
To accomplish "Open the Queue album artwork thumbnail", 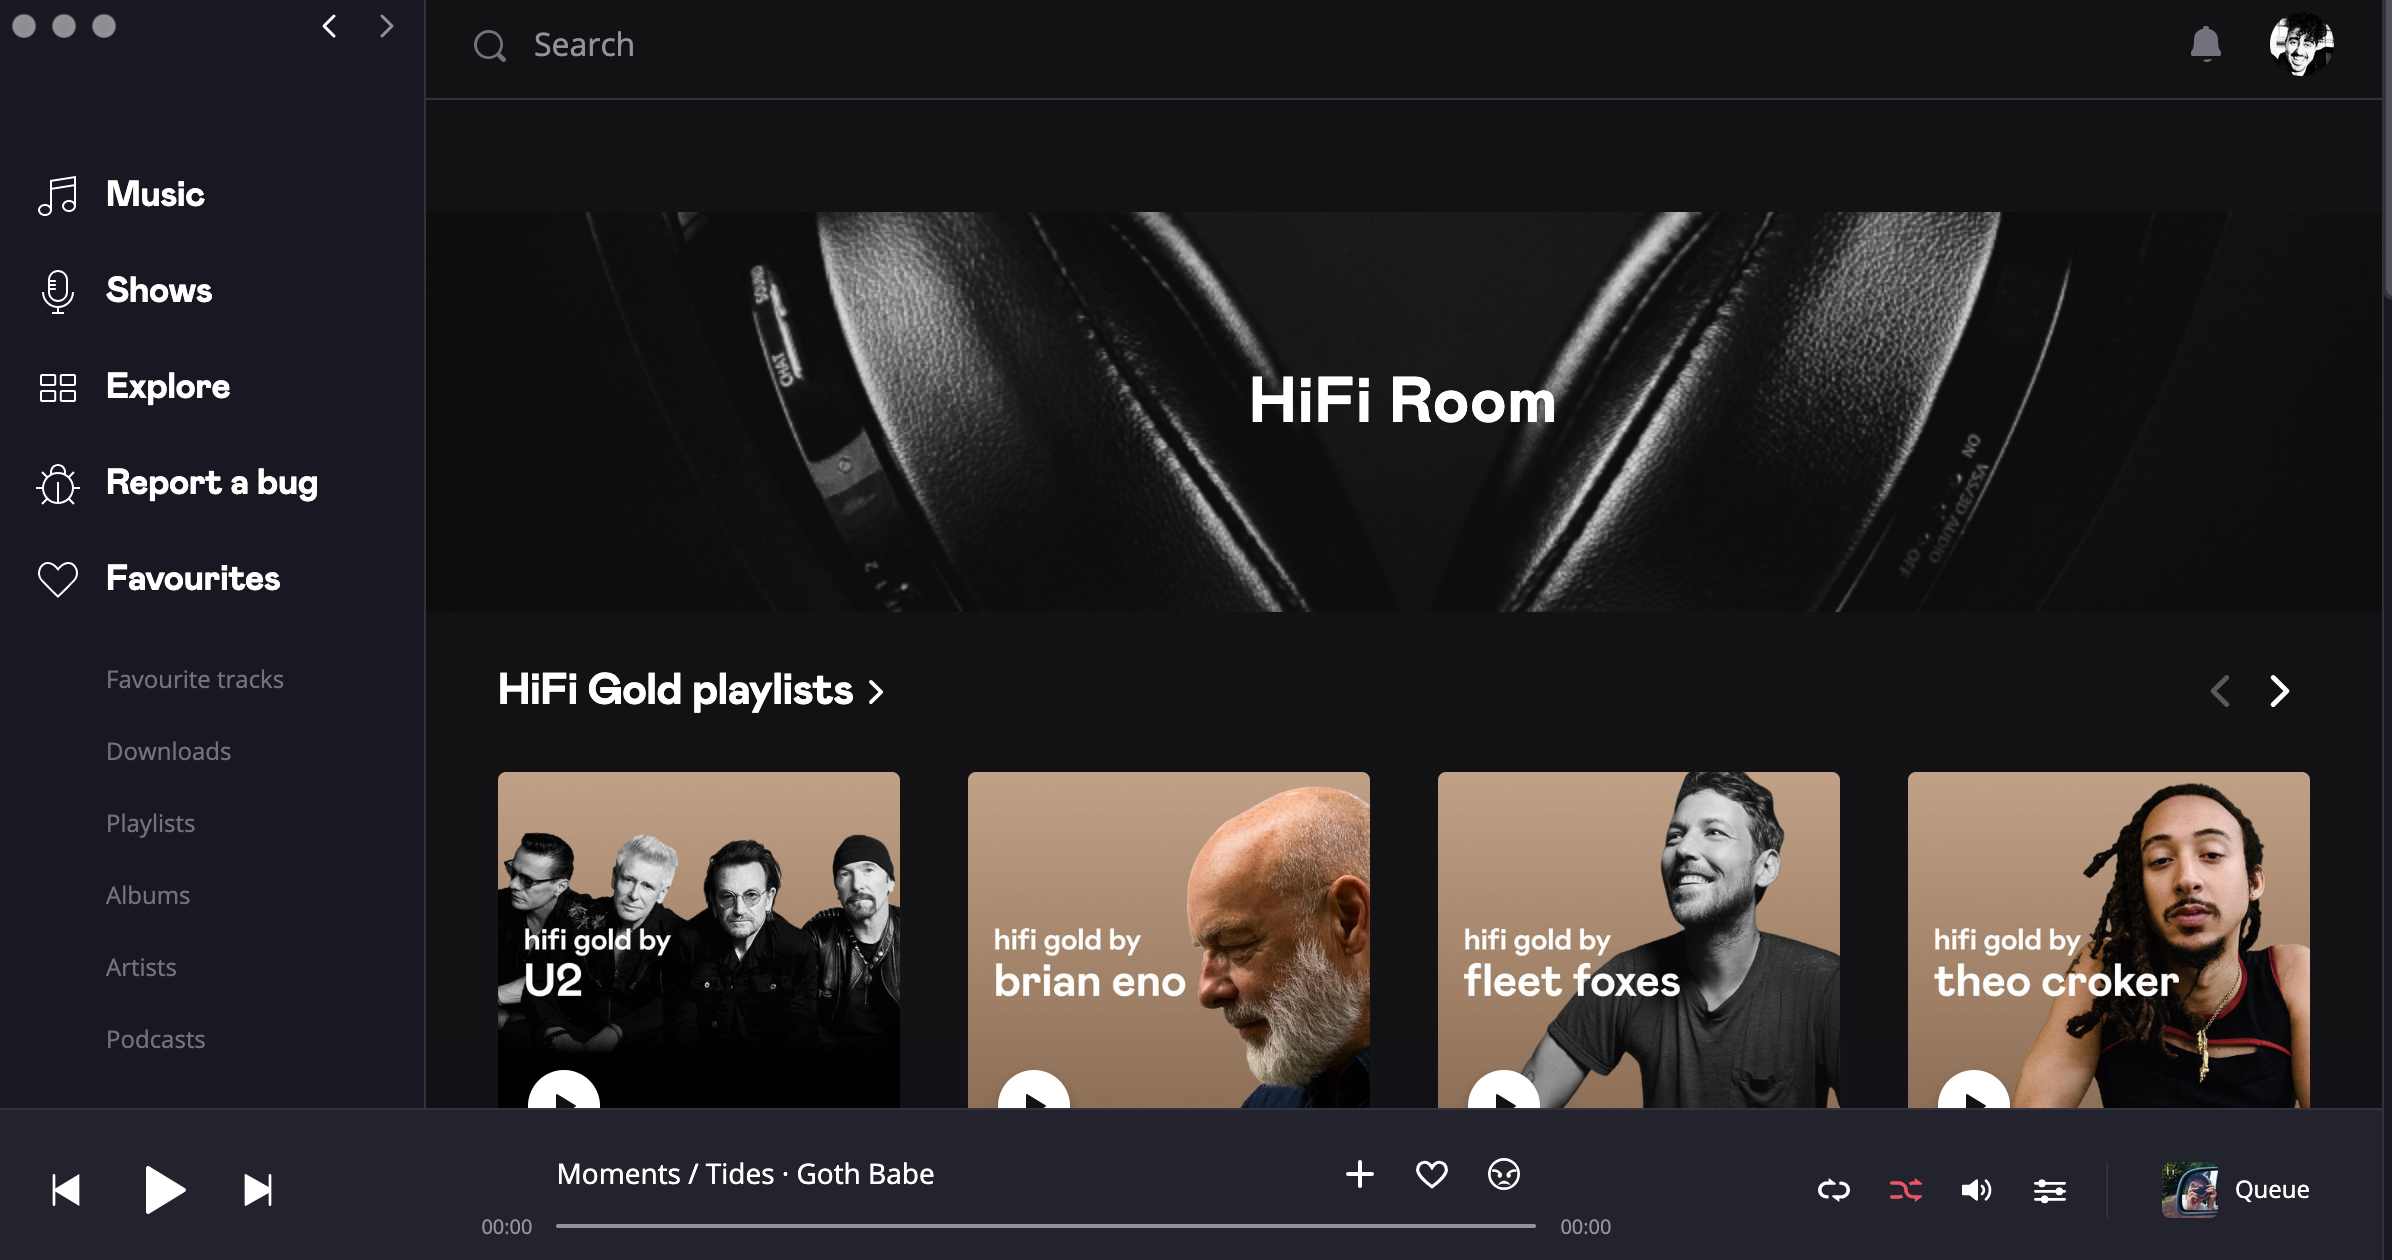I will coord(2190,1190).
